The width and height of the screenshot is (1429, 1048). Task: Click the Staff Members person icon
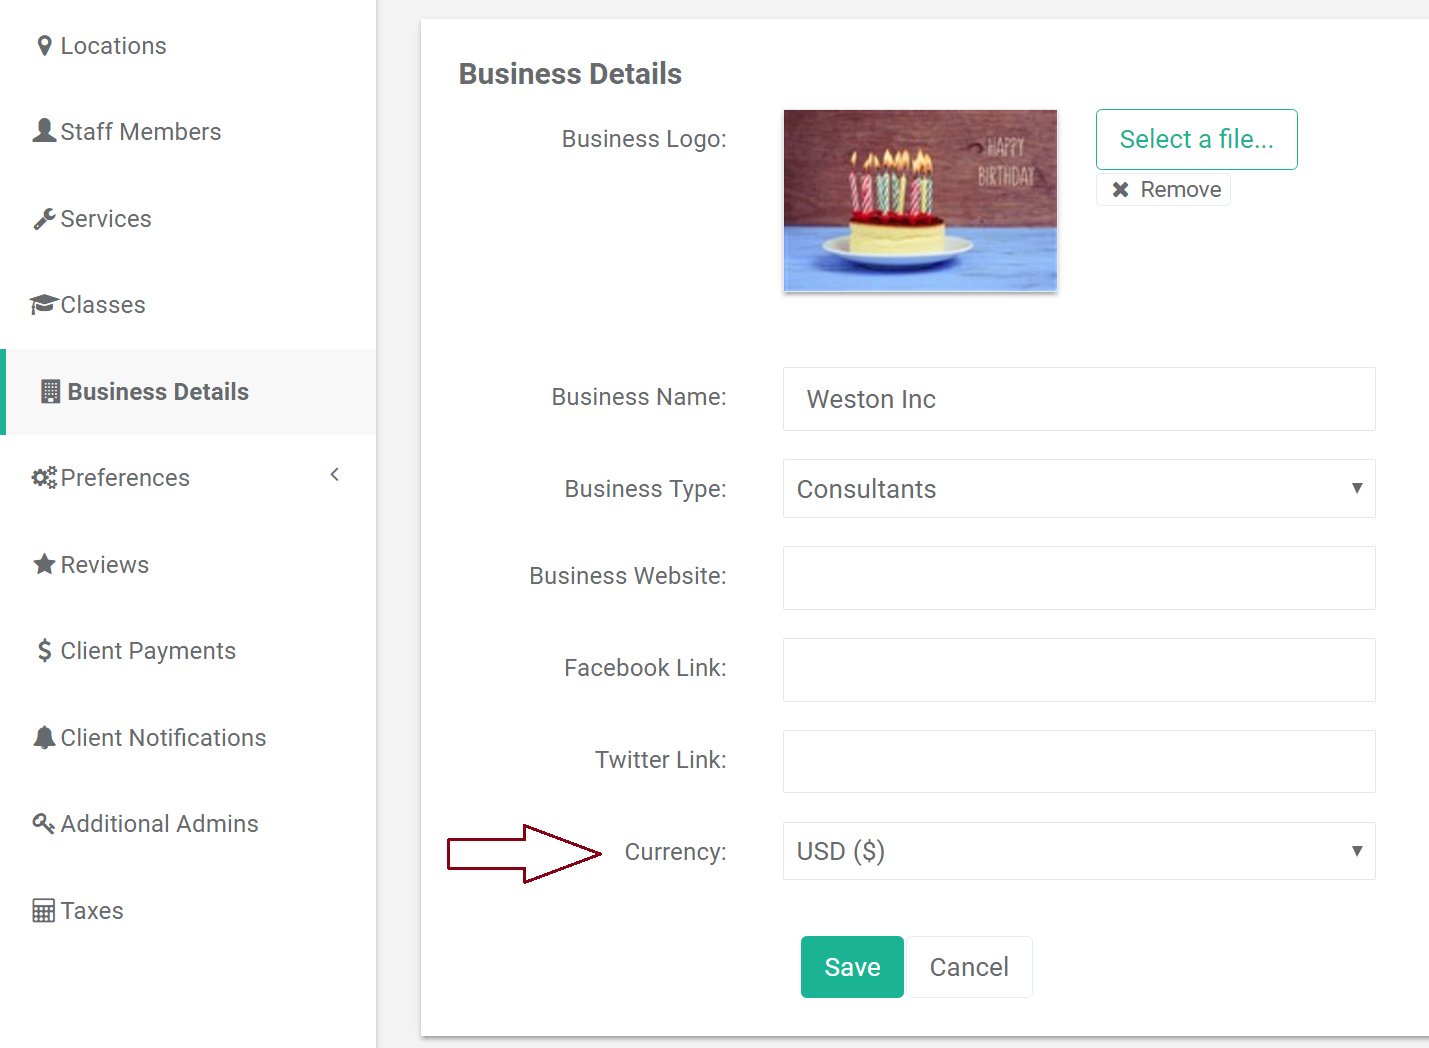(44, 131)
